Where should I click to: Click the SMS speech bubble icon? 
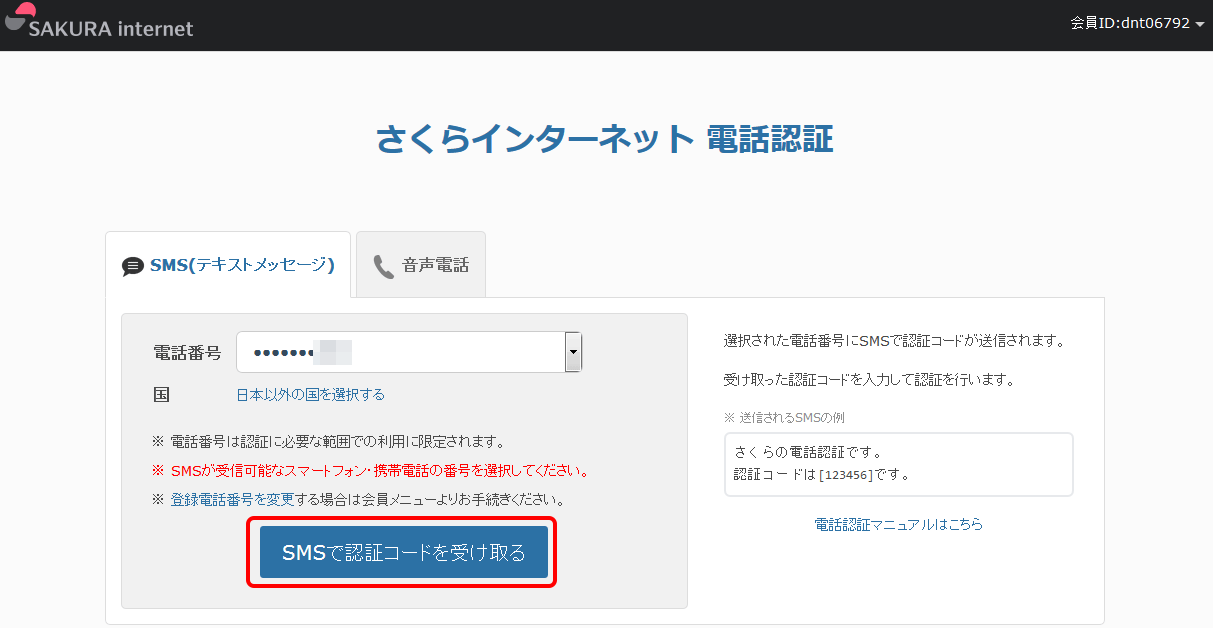point(133,266)
